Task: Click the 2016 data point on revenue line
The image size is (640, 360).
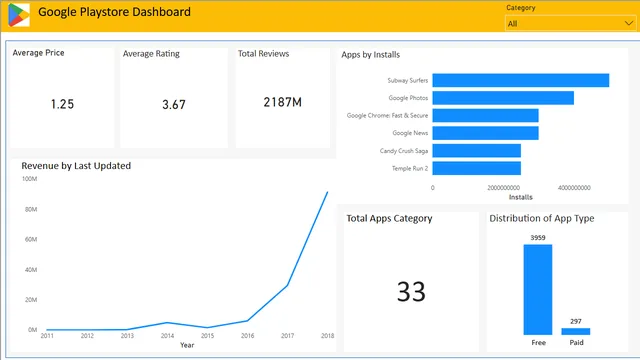Action: coord(247,321)
